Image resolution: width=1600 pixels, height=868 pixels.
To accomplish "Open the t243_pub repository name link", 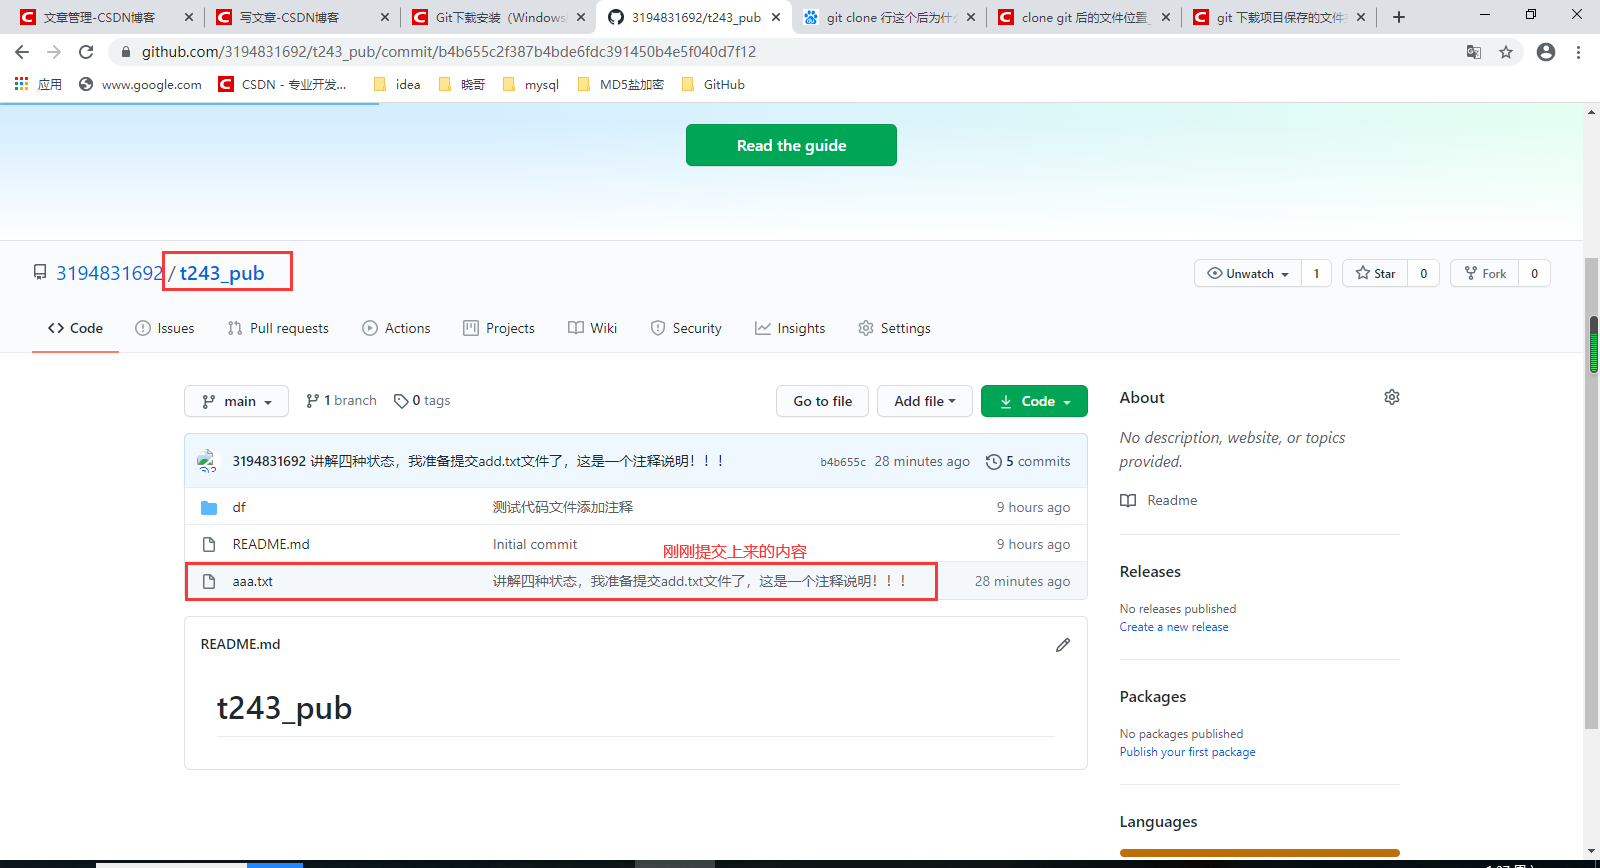I will pos(222,273).
